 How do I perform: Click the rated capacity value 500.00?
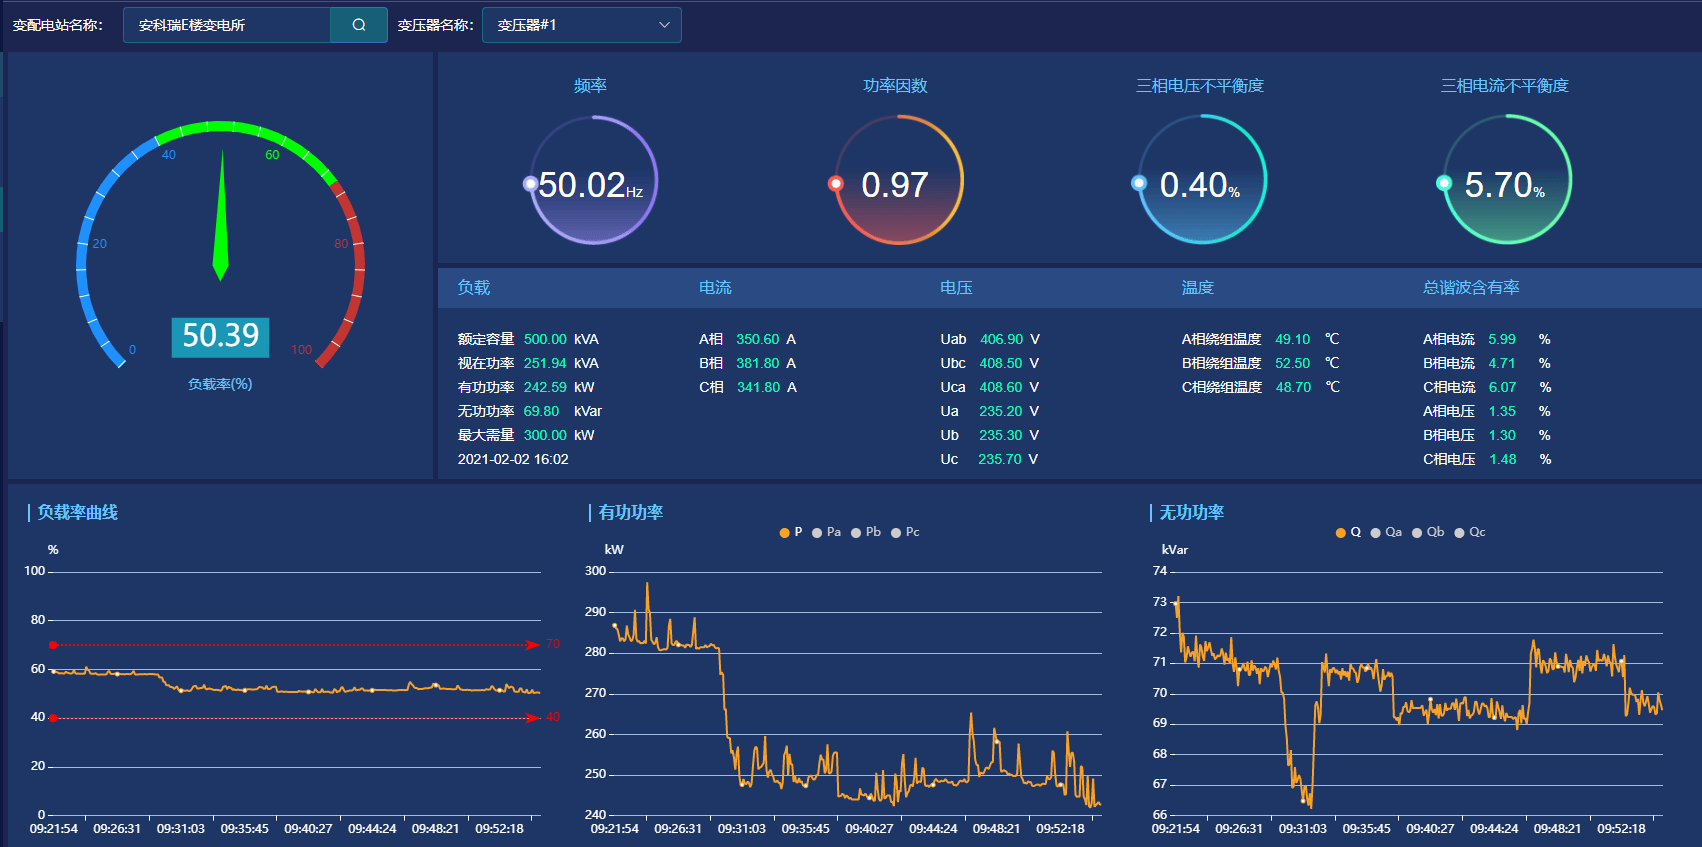(x=545, y=340)
